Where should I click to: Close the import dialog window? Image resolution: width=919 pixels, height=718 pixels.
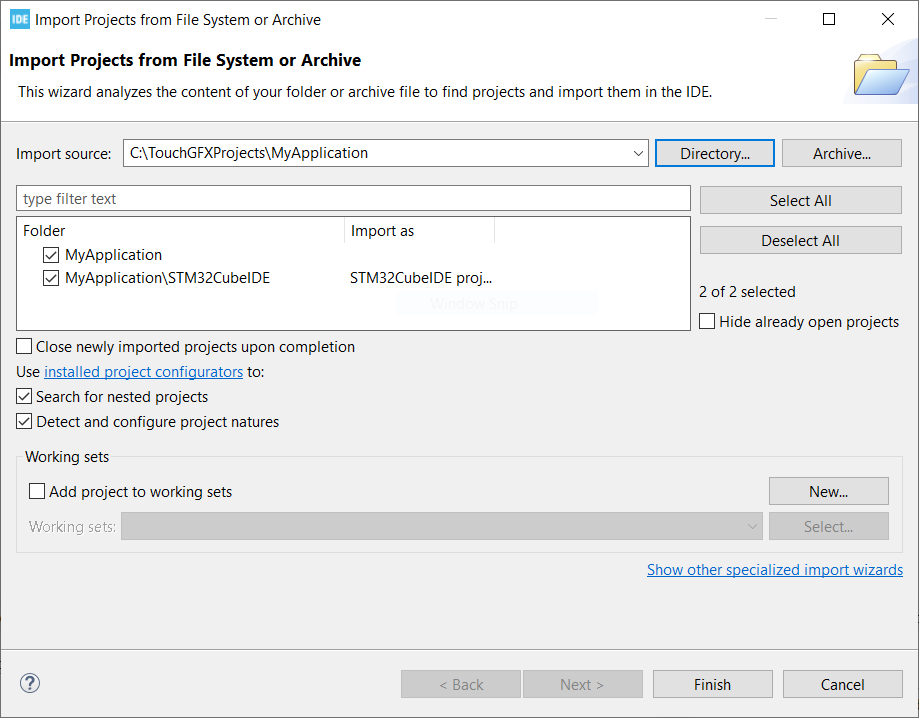(x=888, y=19)
